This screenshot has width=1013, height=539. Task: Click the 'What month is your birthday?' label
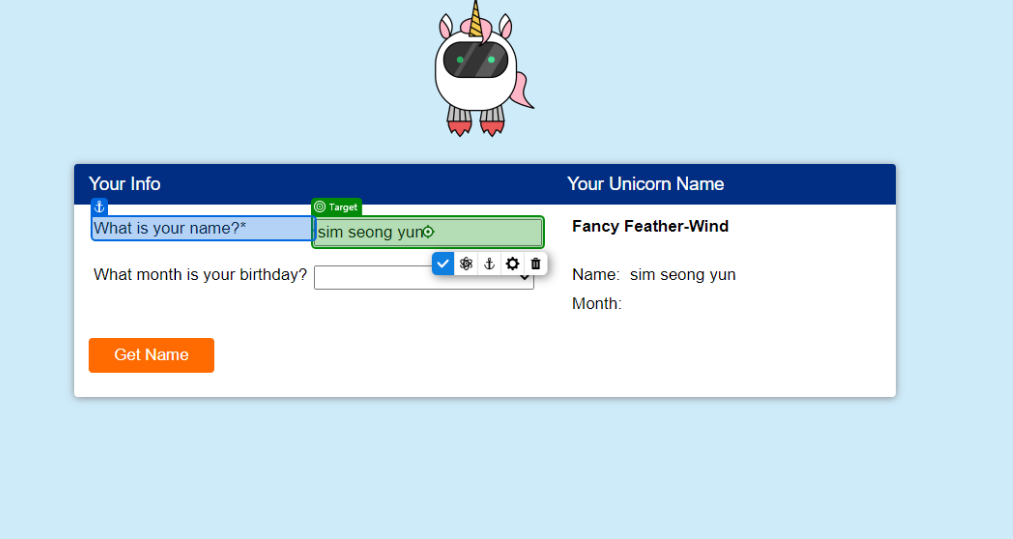pyautogui.click(x=200, y=275)
